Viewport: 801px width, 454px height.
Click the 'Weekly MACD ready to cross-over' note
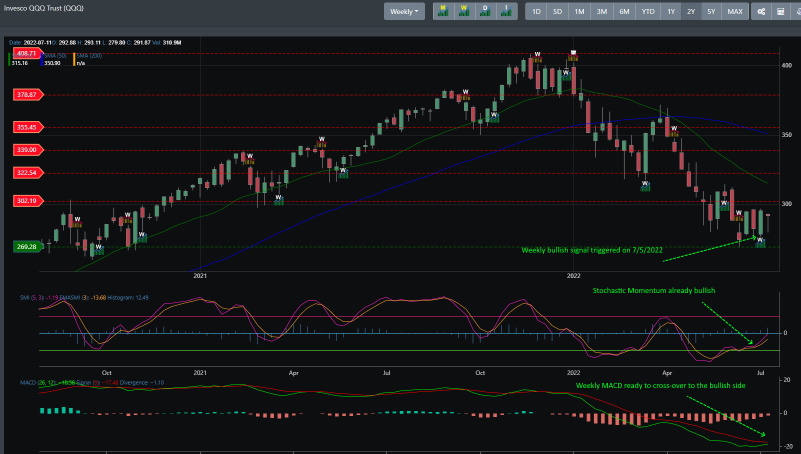(660, 386)
